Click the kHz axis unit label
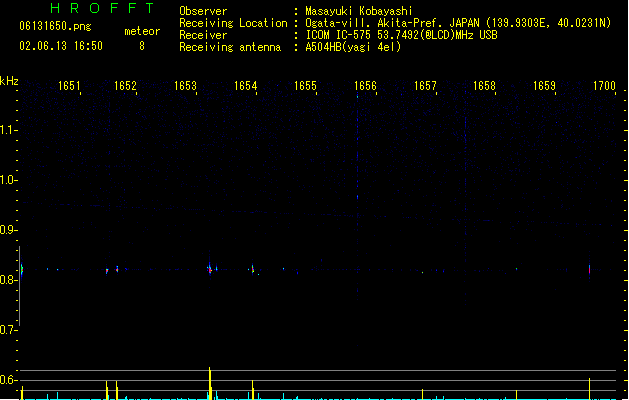 pos(9,81)
